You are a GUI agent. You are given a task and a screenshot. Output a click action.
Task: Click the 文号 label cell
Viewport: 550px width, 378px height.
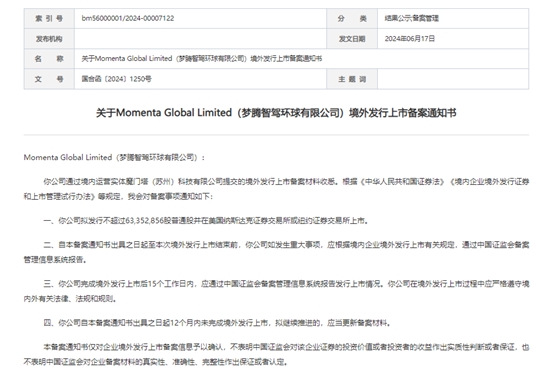pos(49,79)
